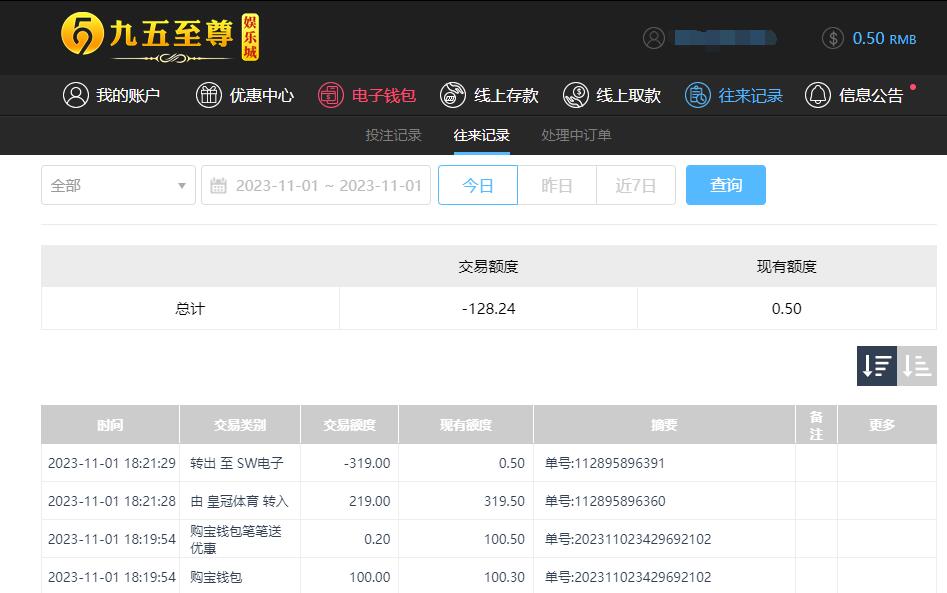Click the 电子钱包 wallet icon
Screen dimensions: 947x593
pos(331,95)
